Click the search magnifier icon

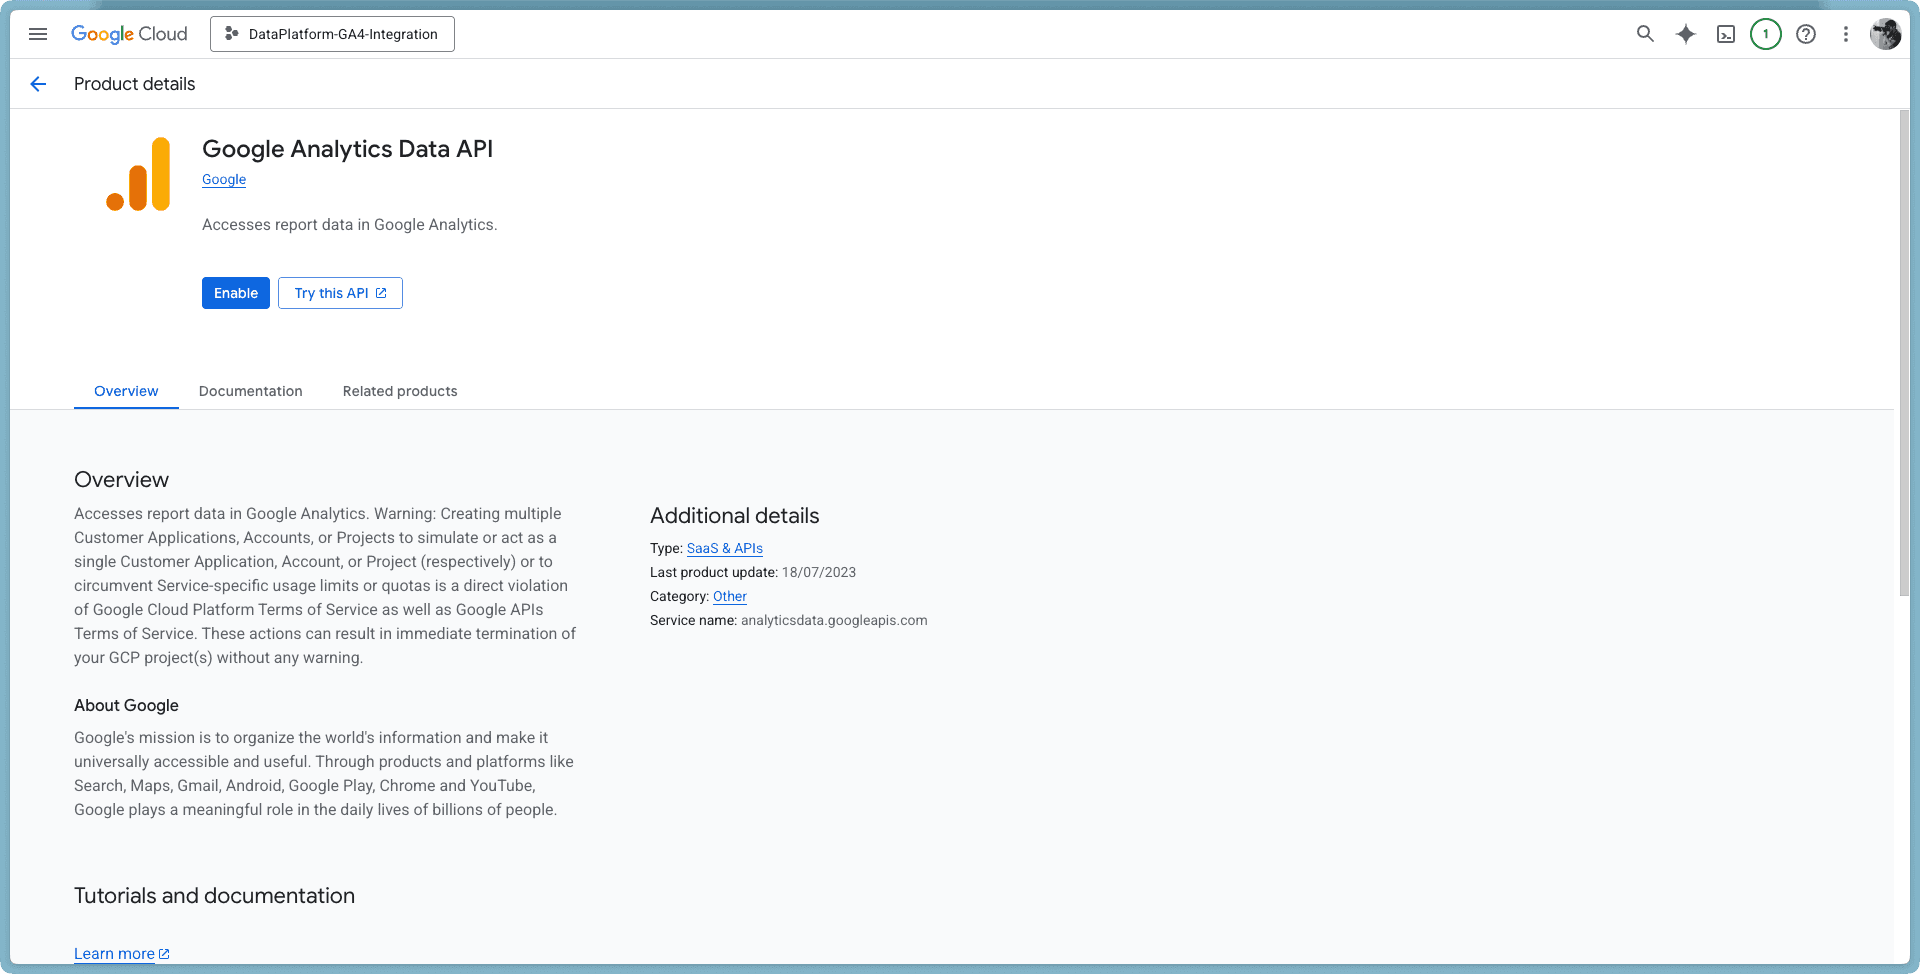point(1645,34)
